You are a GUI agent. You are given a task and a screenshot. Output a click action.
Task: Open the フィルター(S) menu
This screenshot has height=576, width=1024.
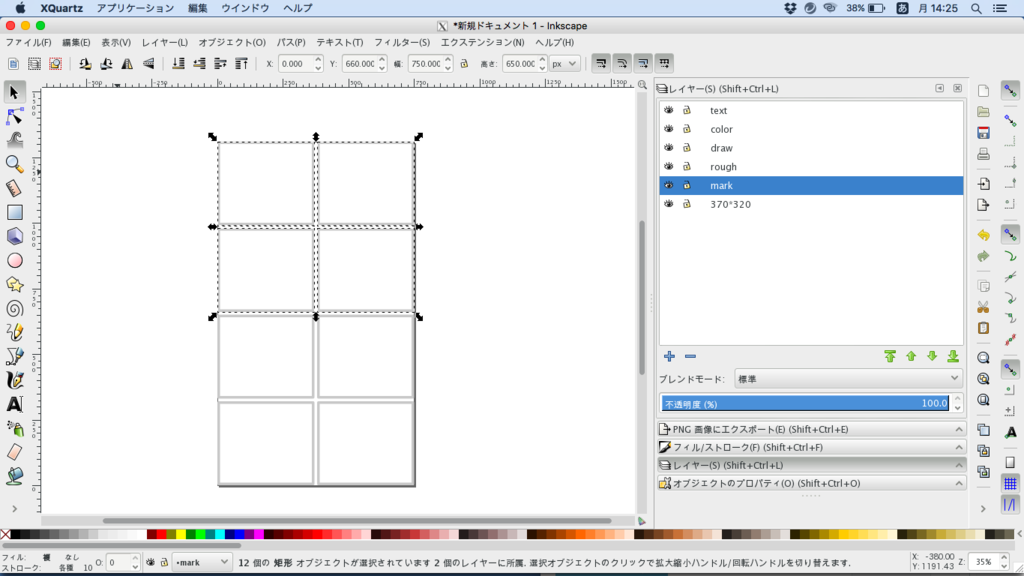click(x=402, y=42)
